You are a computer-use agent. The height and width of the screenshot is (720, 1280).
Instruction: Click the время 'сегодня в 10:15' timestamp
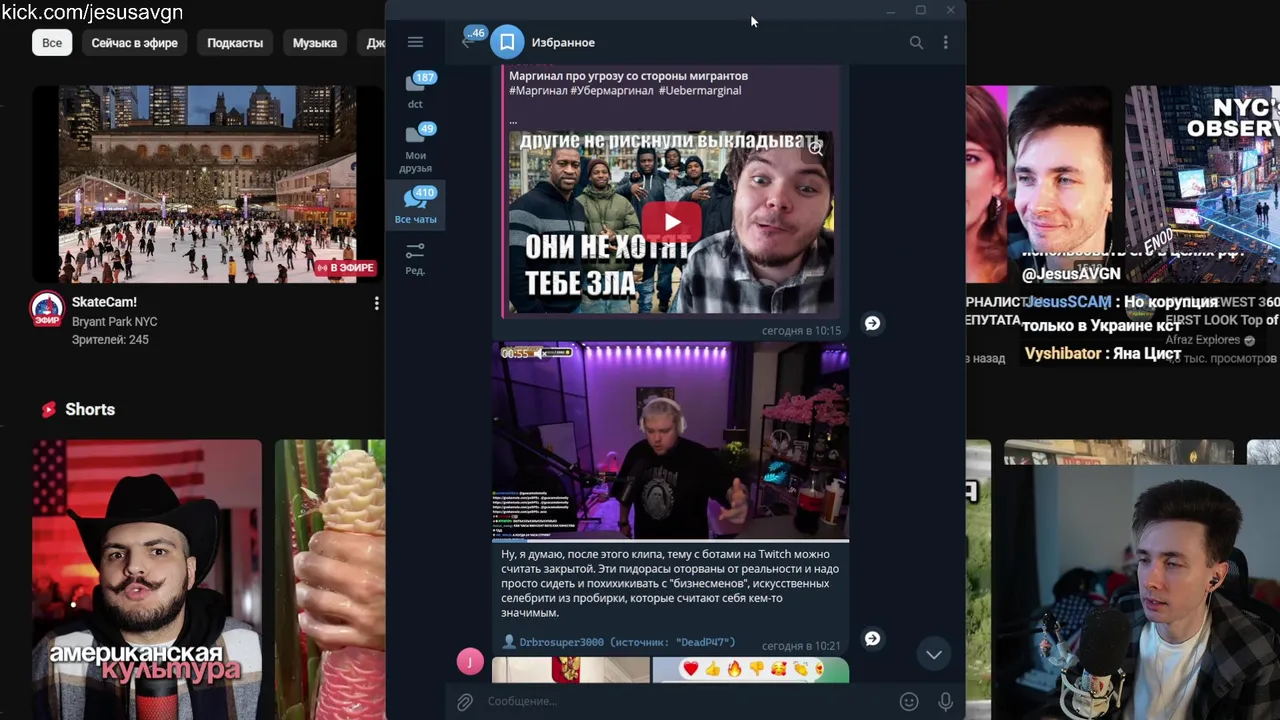(801, 330)
